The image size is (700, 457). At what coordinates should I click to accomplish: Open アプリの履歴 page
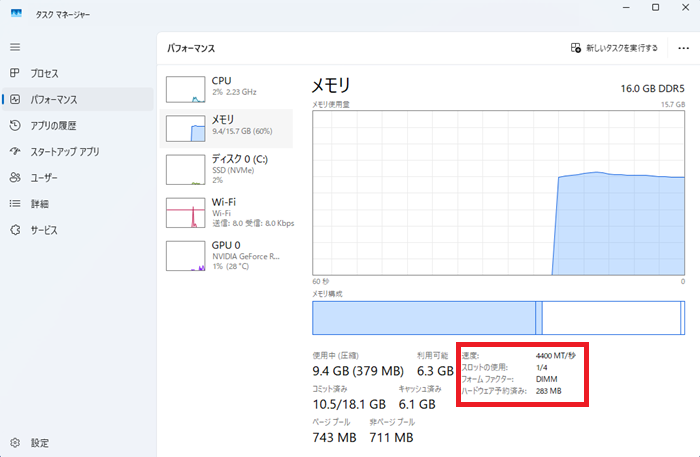(x=78, y=125)
